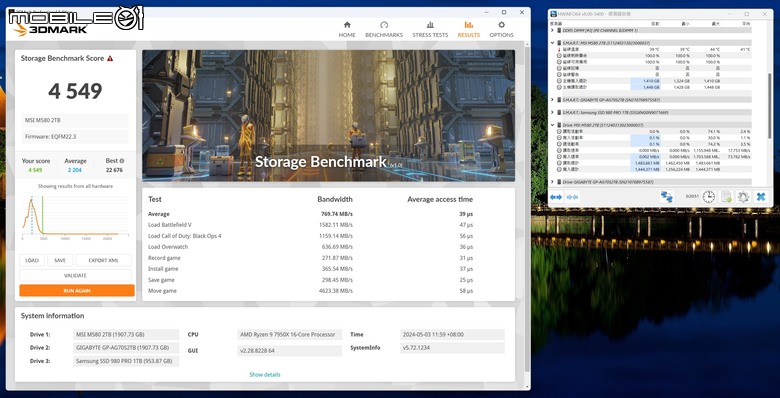The image size is (780, 398).
Task: Click the STRESS TESTS bar chart icon
Action: [430, 25]
